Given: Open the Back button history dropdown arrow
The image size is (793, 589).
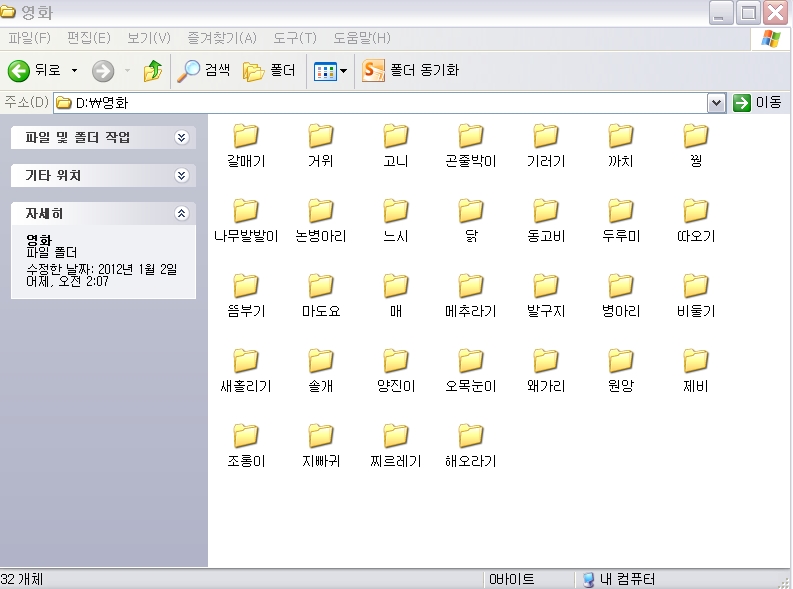Looking at the screenshot, I should click(74, 71).
